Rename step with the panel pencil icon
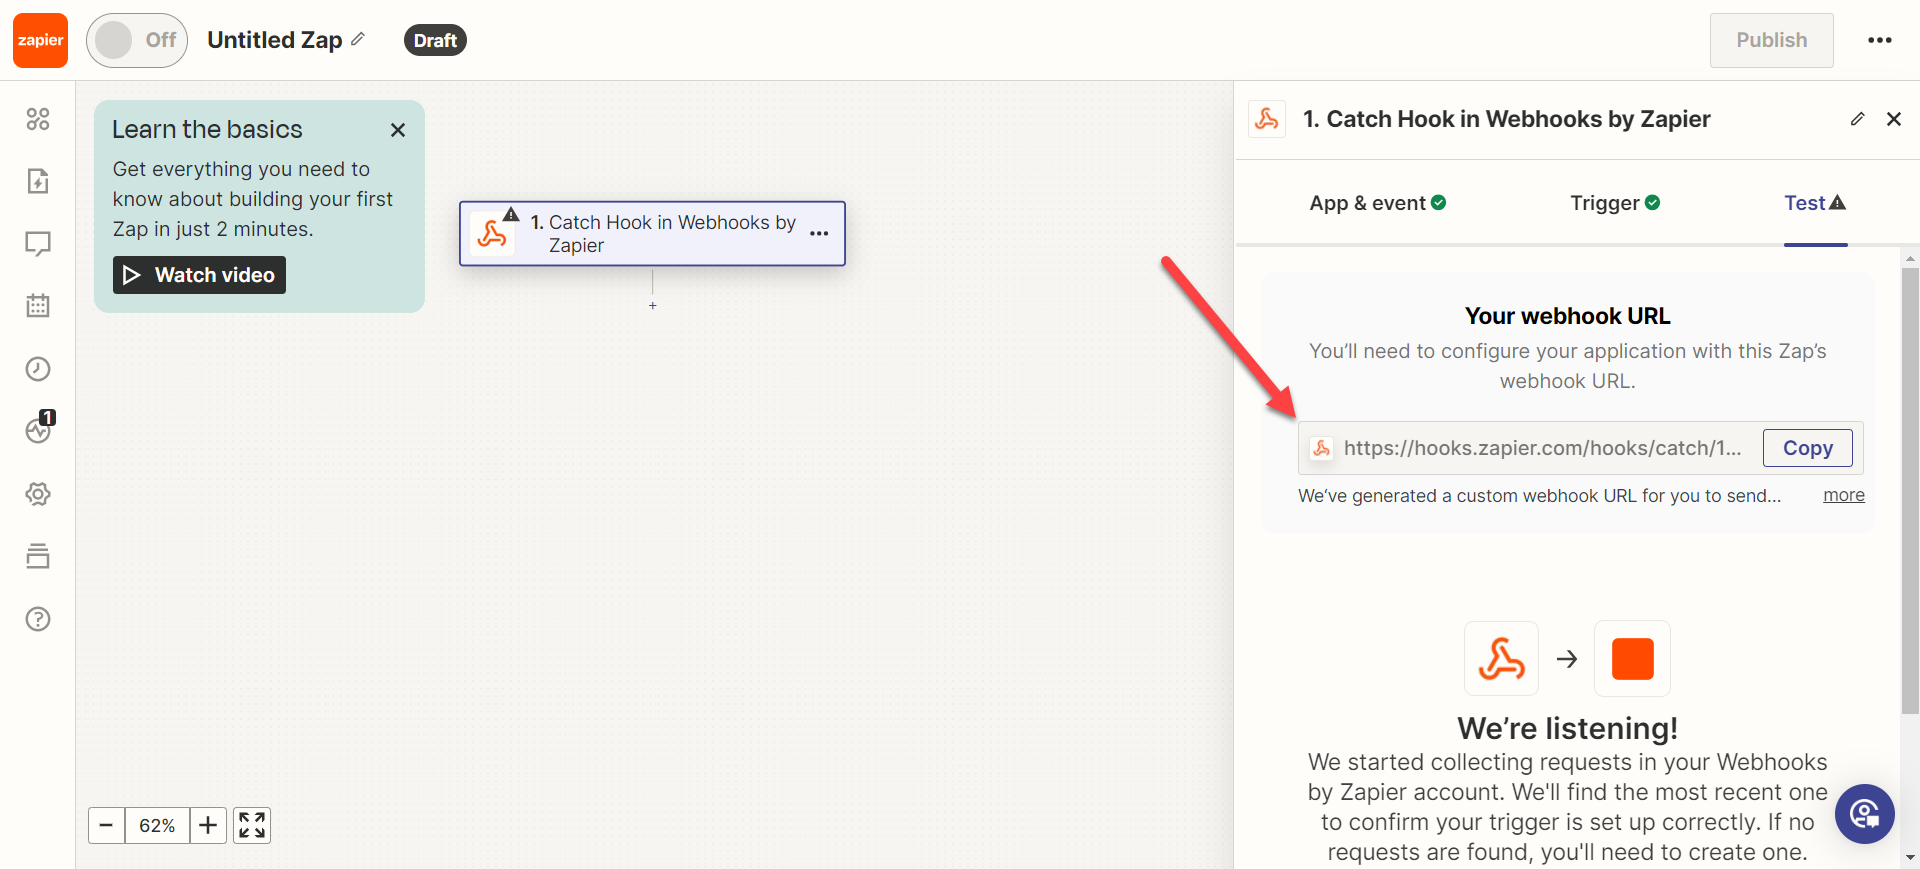The width and height of the screenshot is (1920, 869). pyautogui.click(x=1857, y=119)
